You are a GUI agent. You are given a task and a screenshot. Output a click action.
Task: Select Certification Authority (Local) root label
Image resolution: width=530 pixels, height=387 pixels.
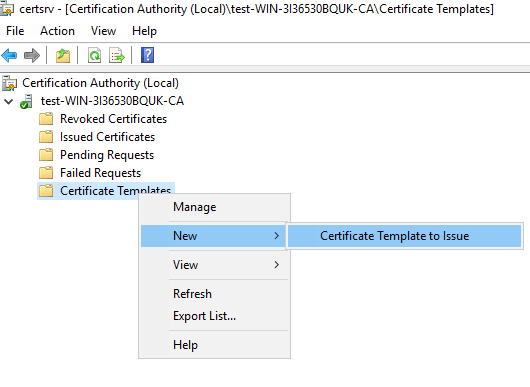(x=100, y=83)
